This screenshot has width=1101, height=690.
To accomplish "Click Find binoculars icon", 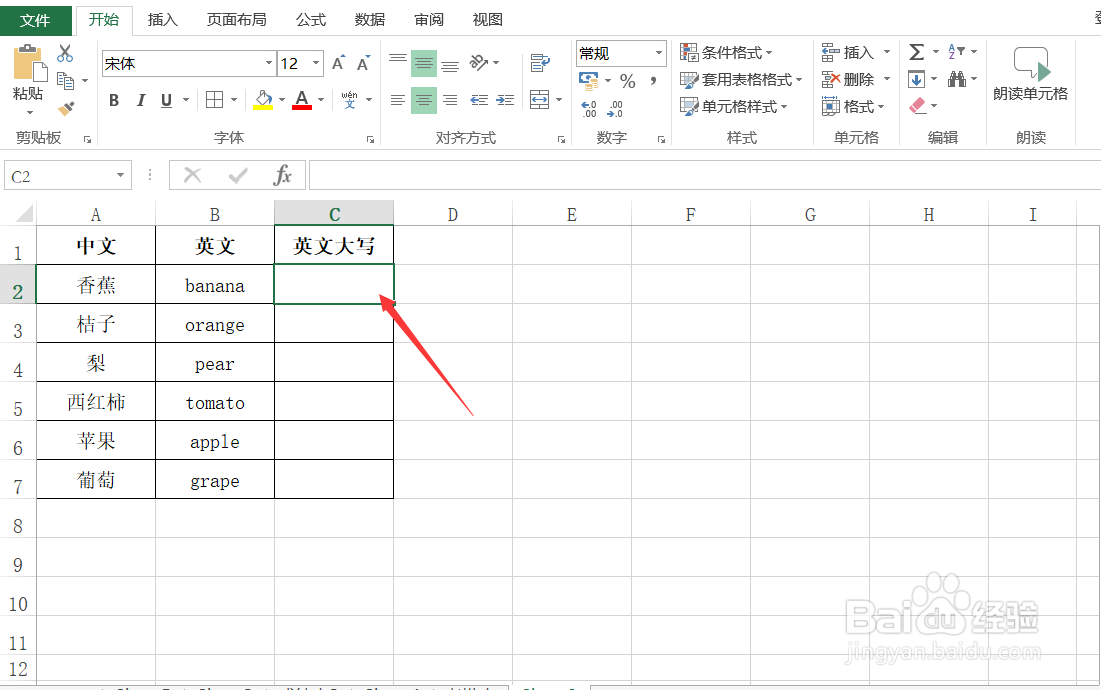I will 956,79.
